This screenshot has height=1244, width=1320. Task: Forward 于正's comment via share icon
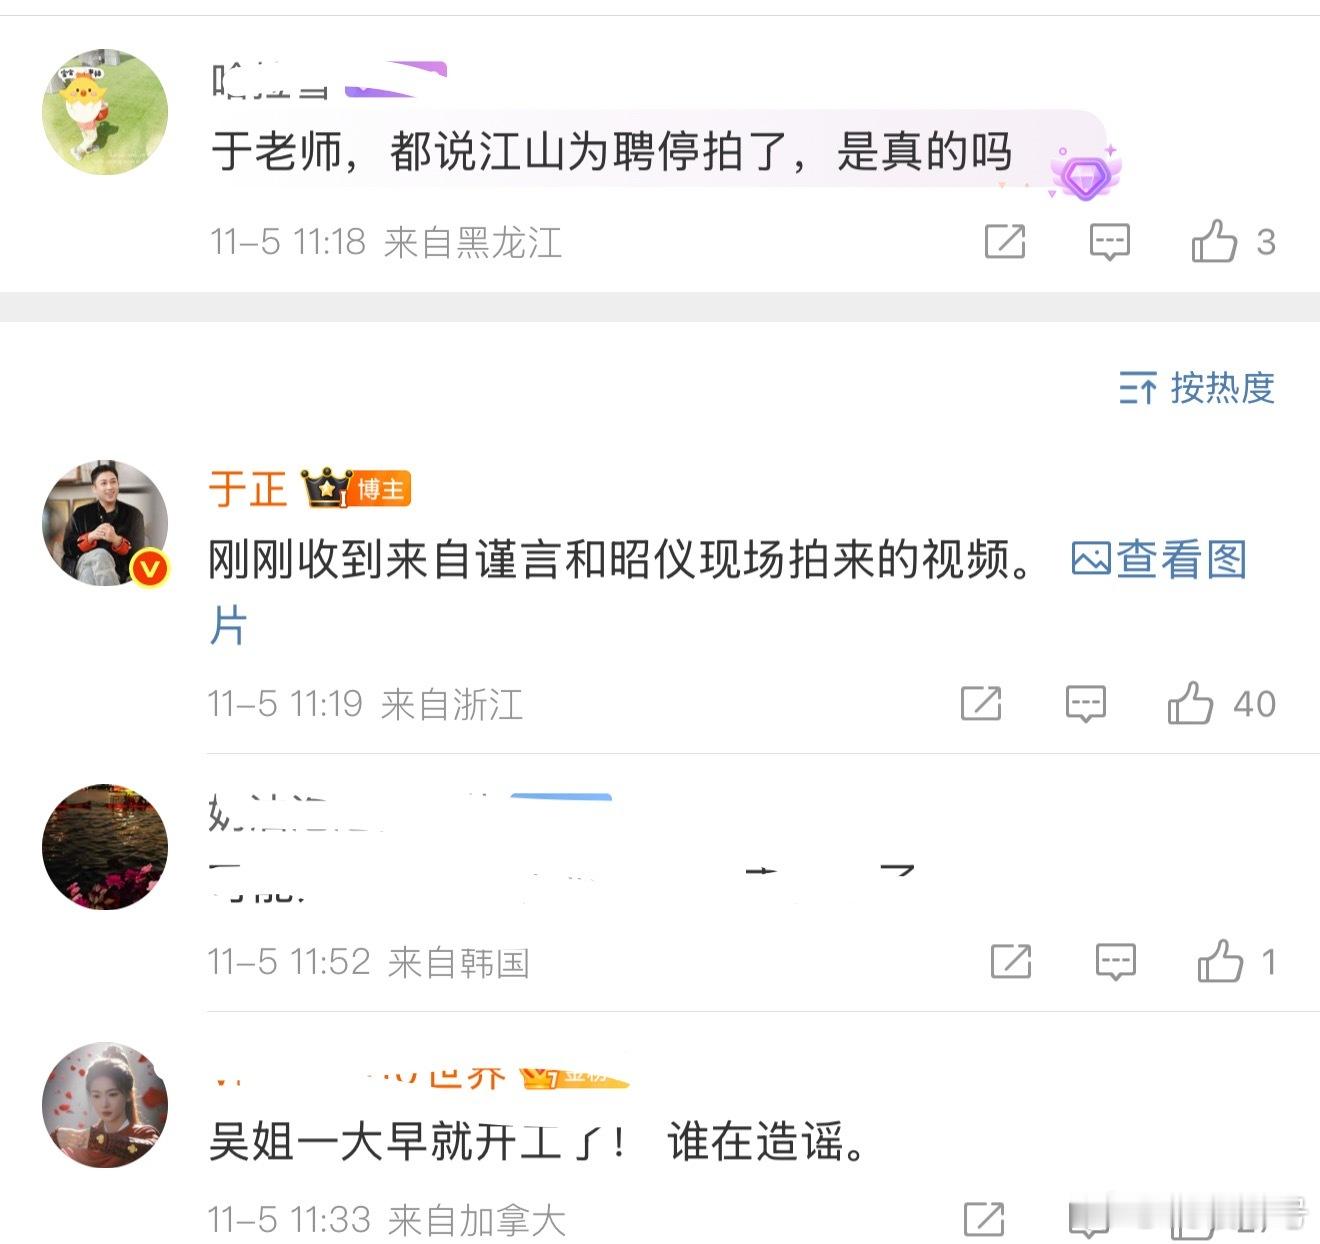981,704
